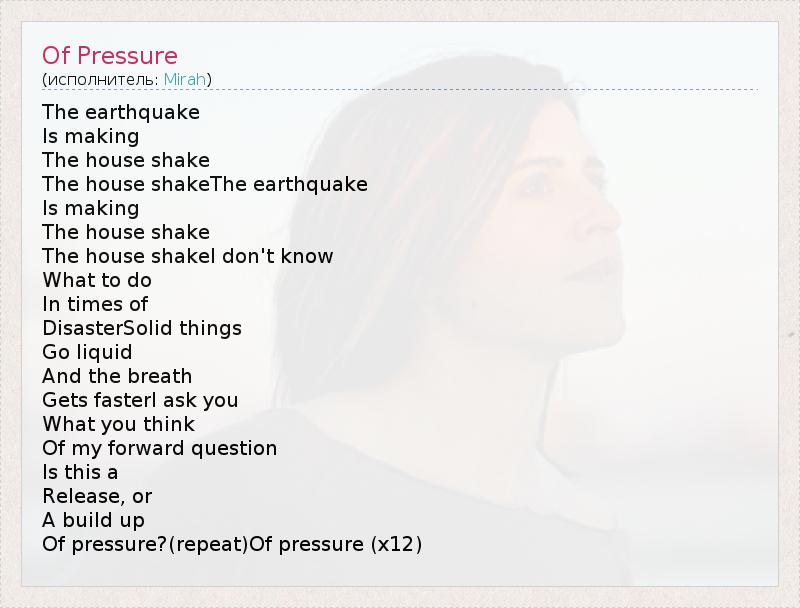Click the "Go liquid" lyric line
800x608 pixels.
pos(87,352)
